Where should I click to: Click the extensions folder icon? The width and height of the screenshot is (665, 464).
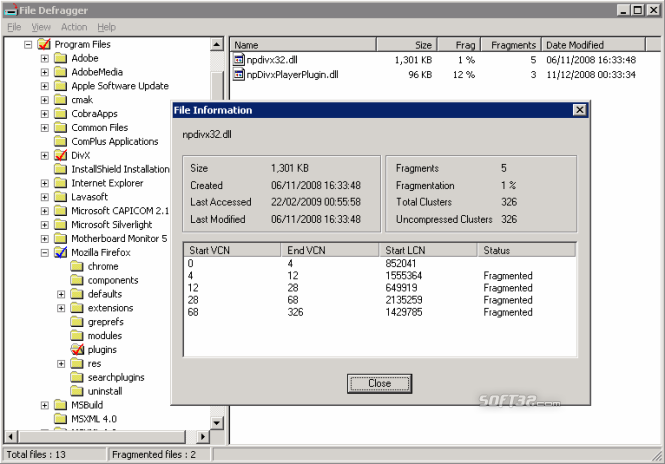(x=77, y=308)
